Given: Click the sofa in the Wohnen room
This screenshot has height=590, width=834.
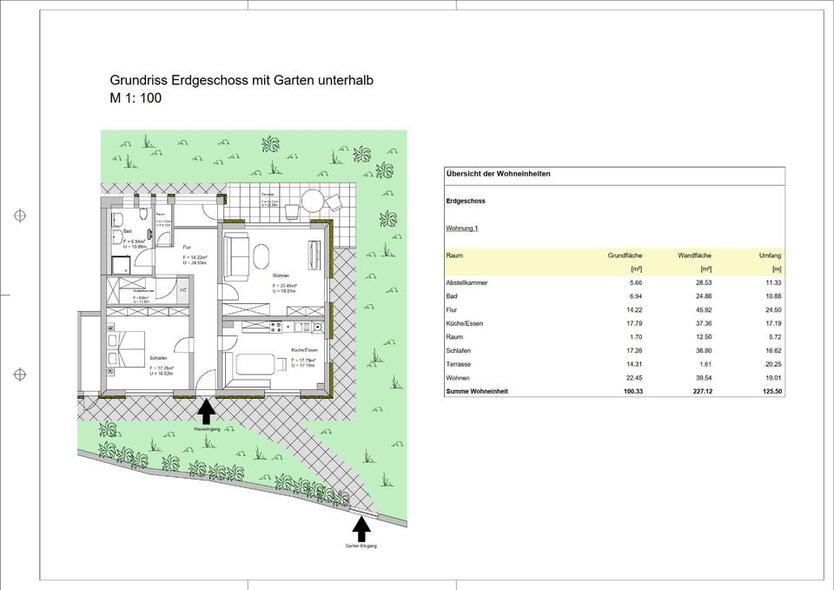Looking at the screenshot, I should pyautogui.click(x=237, y=258).
